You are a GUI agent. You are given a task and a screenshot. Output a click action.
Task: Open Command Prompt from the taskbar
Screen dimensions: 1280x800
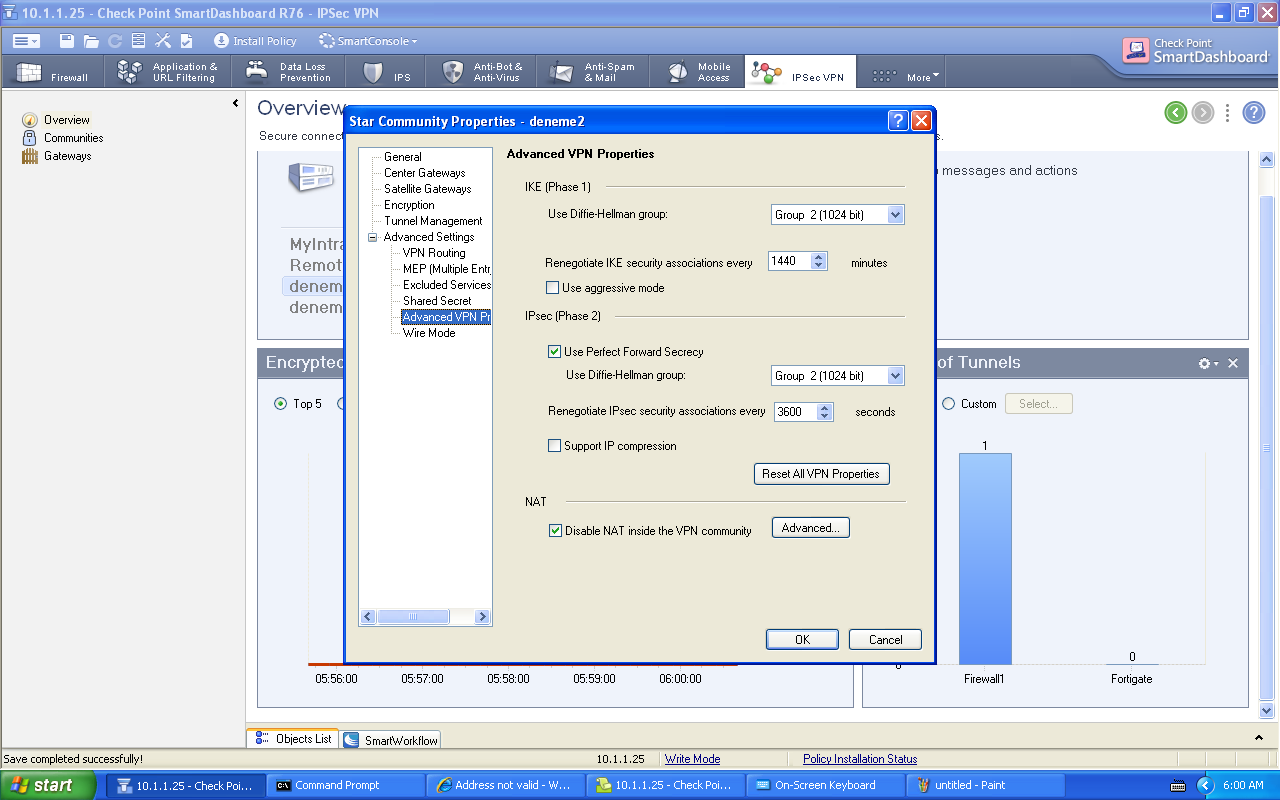click(x=346, y=785)
